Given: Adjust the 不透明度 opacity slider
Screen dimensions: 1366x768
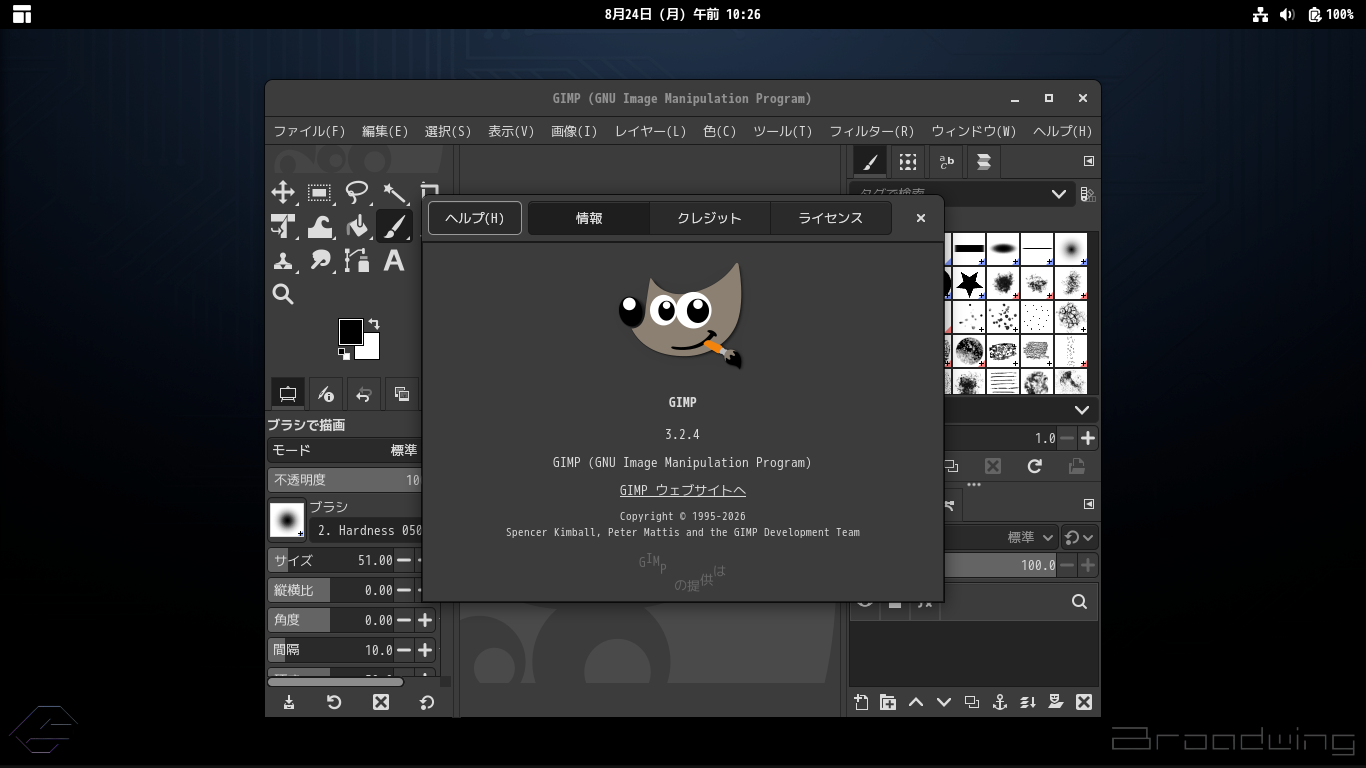Looking at the screenshot, I should [345, 480].
